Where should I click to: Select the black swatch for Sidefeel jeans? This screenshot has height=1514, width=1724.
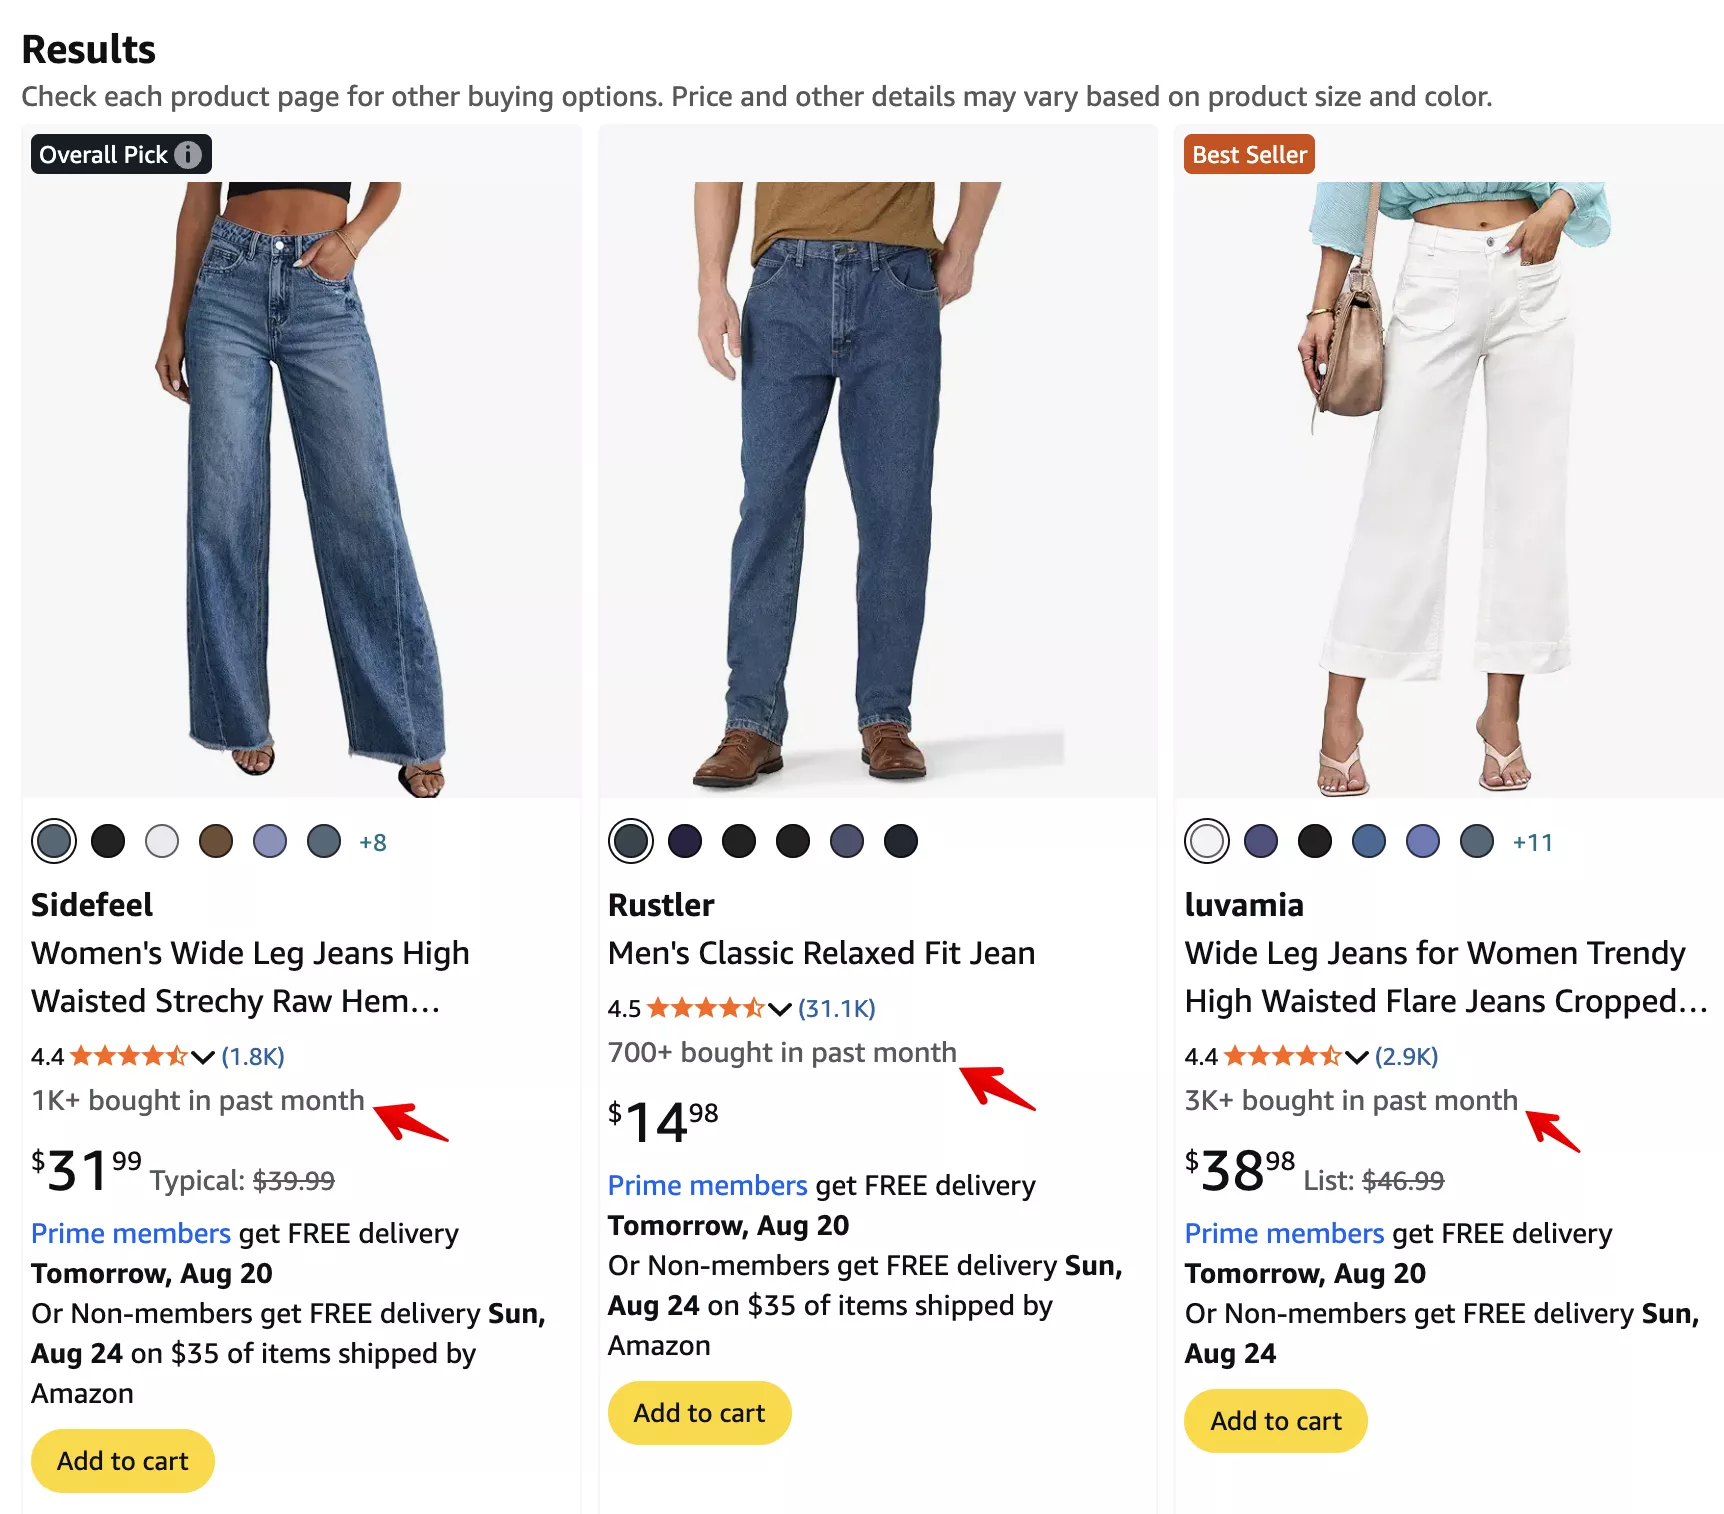tap(108, 842)
